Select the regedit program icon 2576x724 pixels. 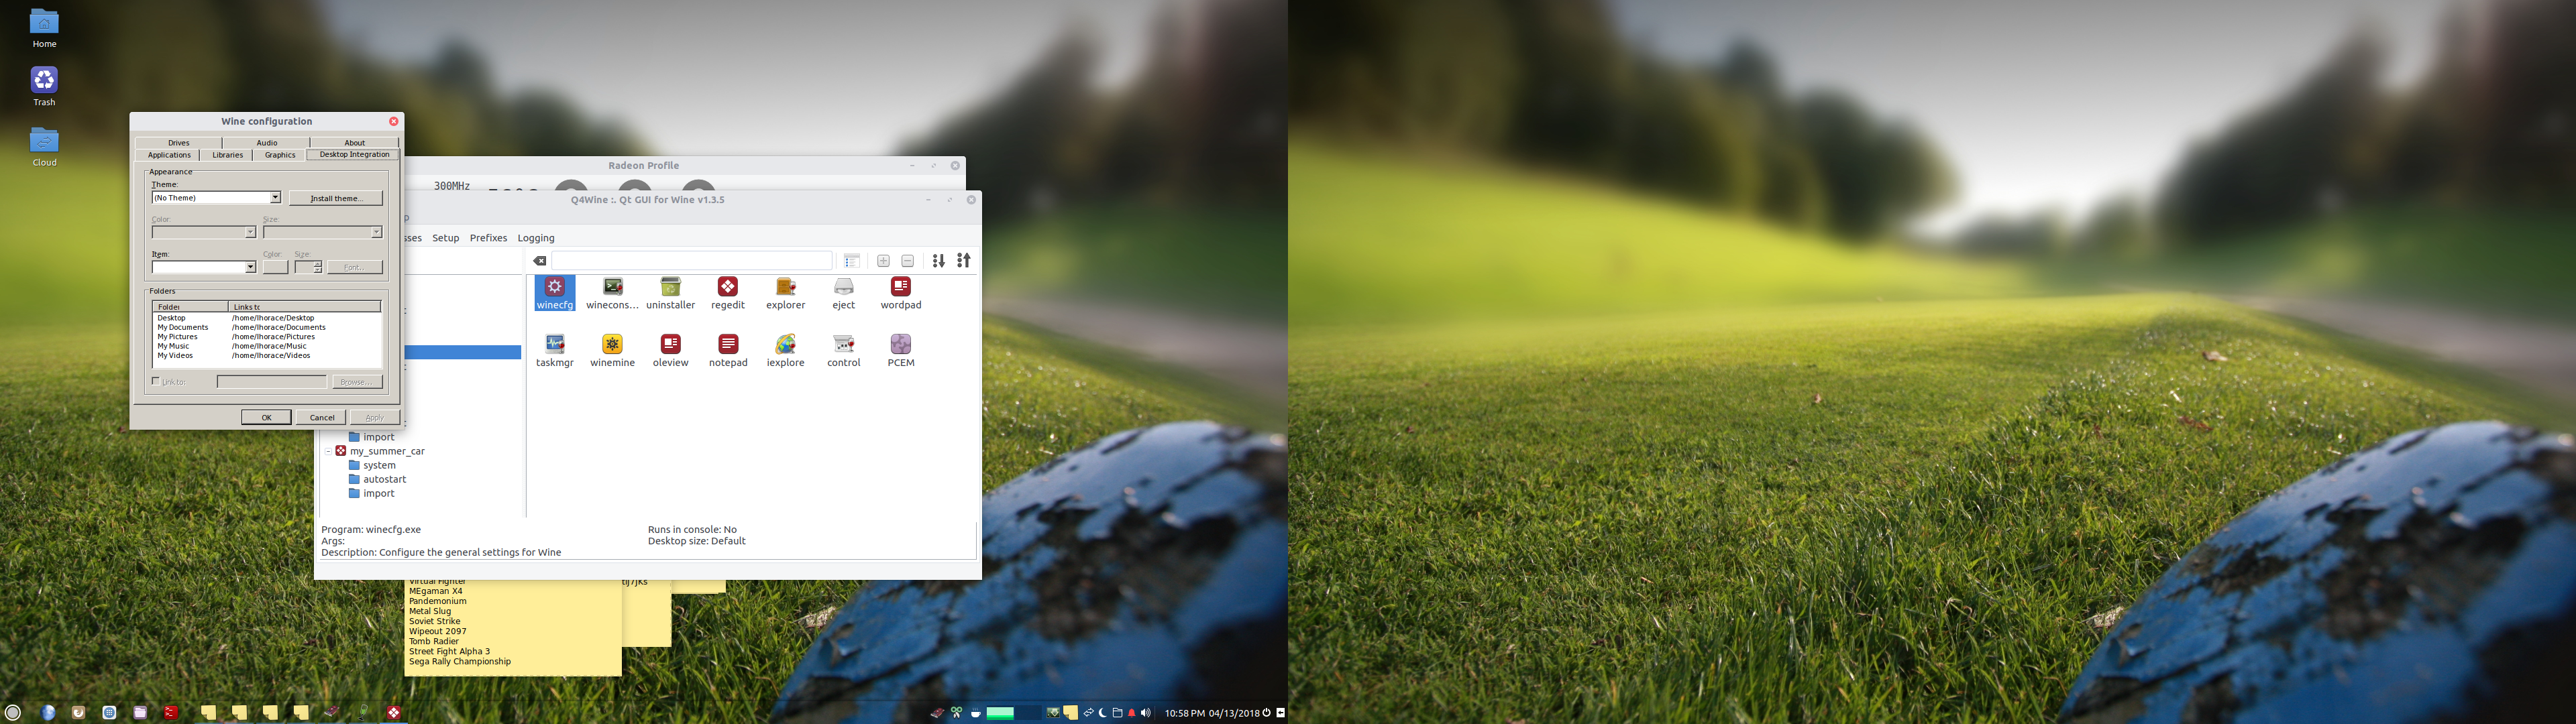tap(728, 293)
